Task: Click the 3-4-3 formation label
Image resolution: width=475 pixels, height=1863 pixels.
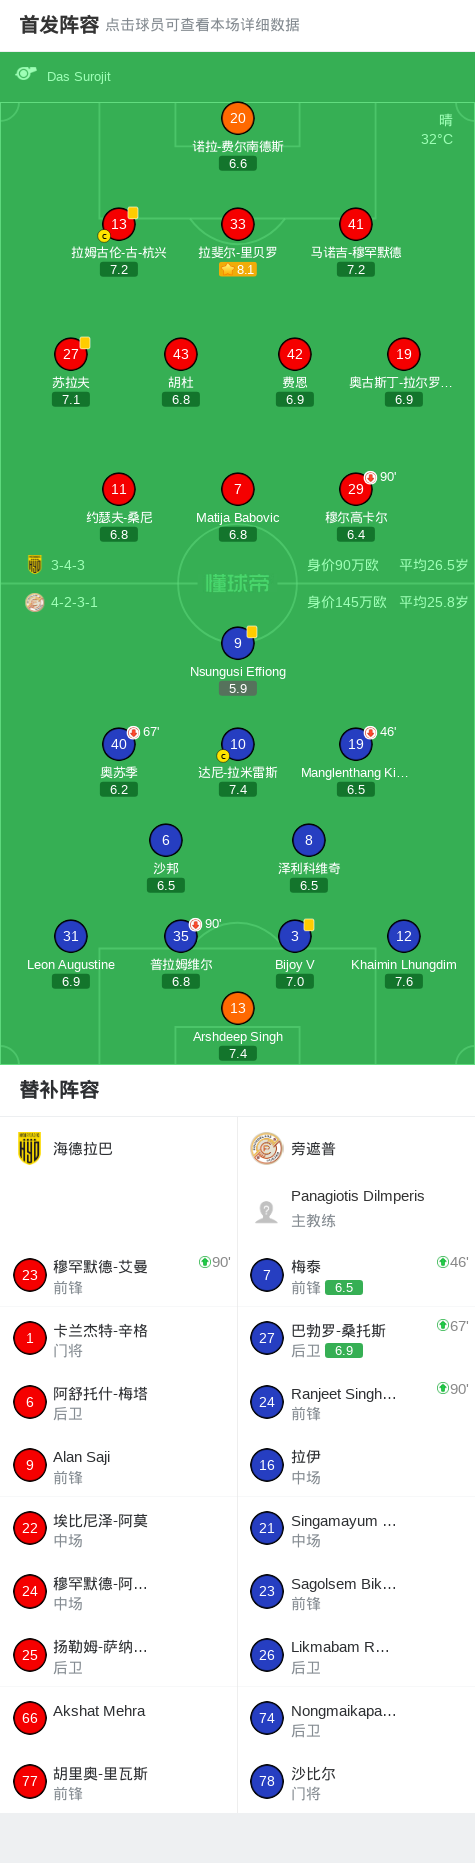Action: (x=68, y=565)
